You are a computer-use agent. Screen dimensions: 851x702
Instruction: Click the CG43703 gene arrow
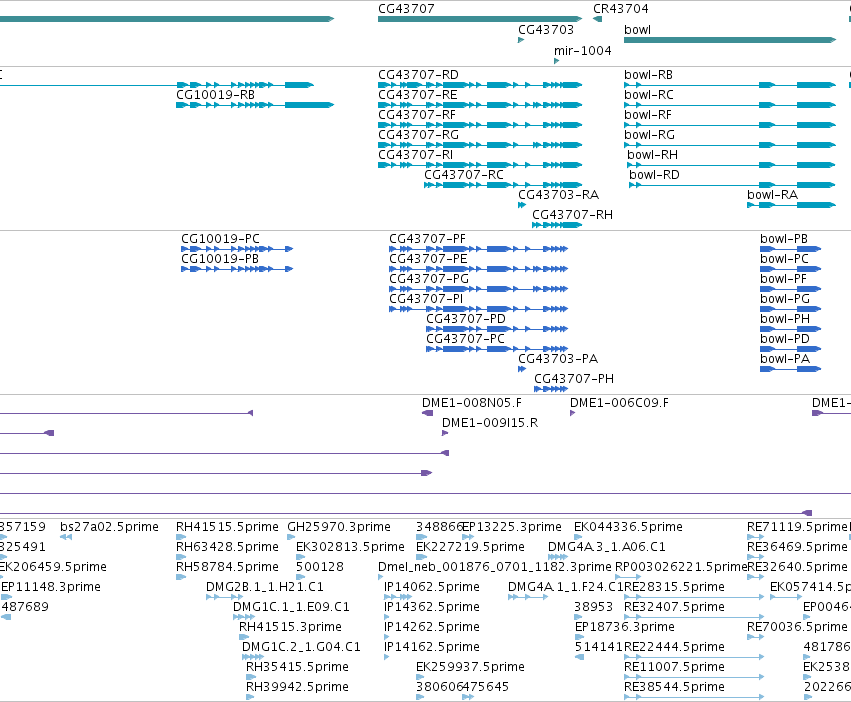tap(521, 40)
